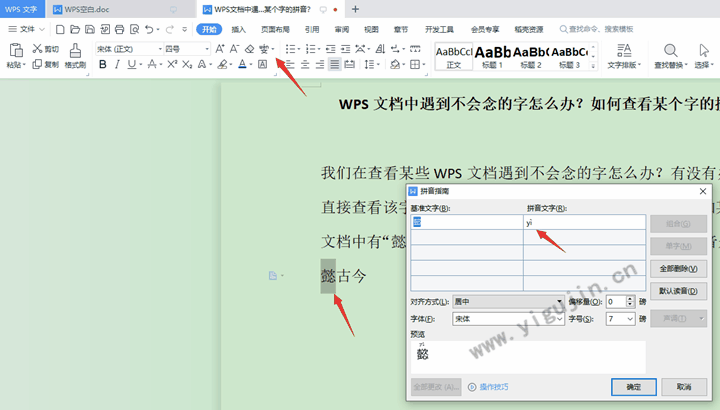Save the document icon
The width and height of the screenshot is (720, 410).
[x=90, y=29]
